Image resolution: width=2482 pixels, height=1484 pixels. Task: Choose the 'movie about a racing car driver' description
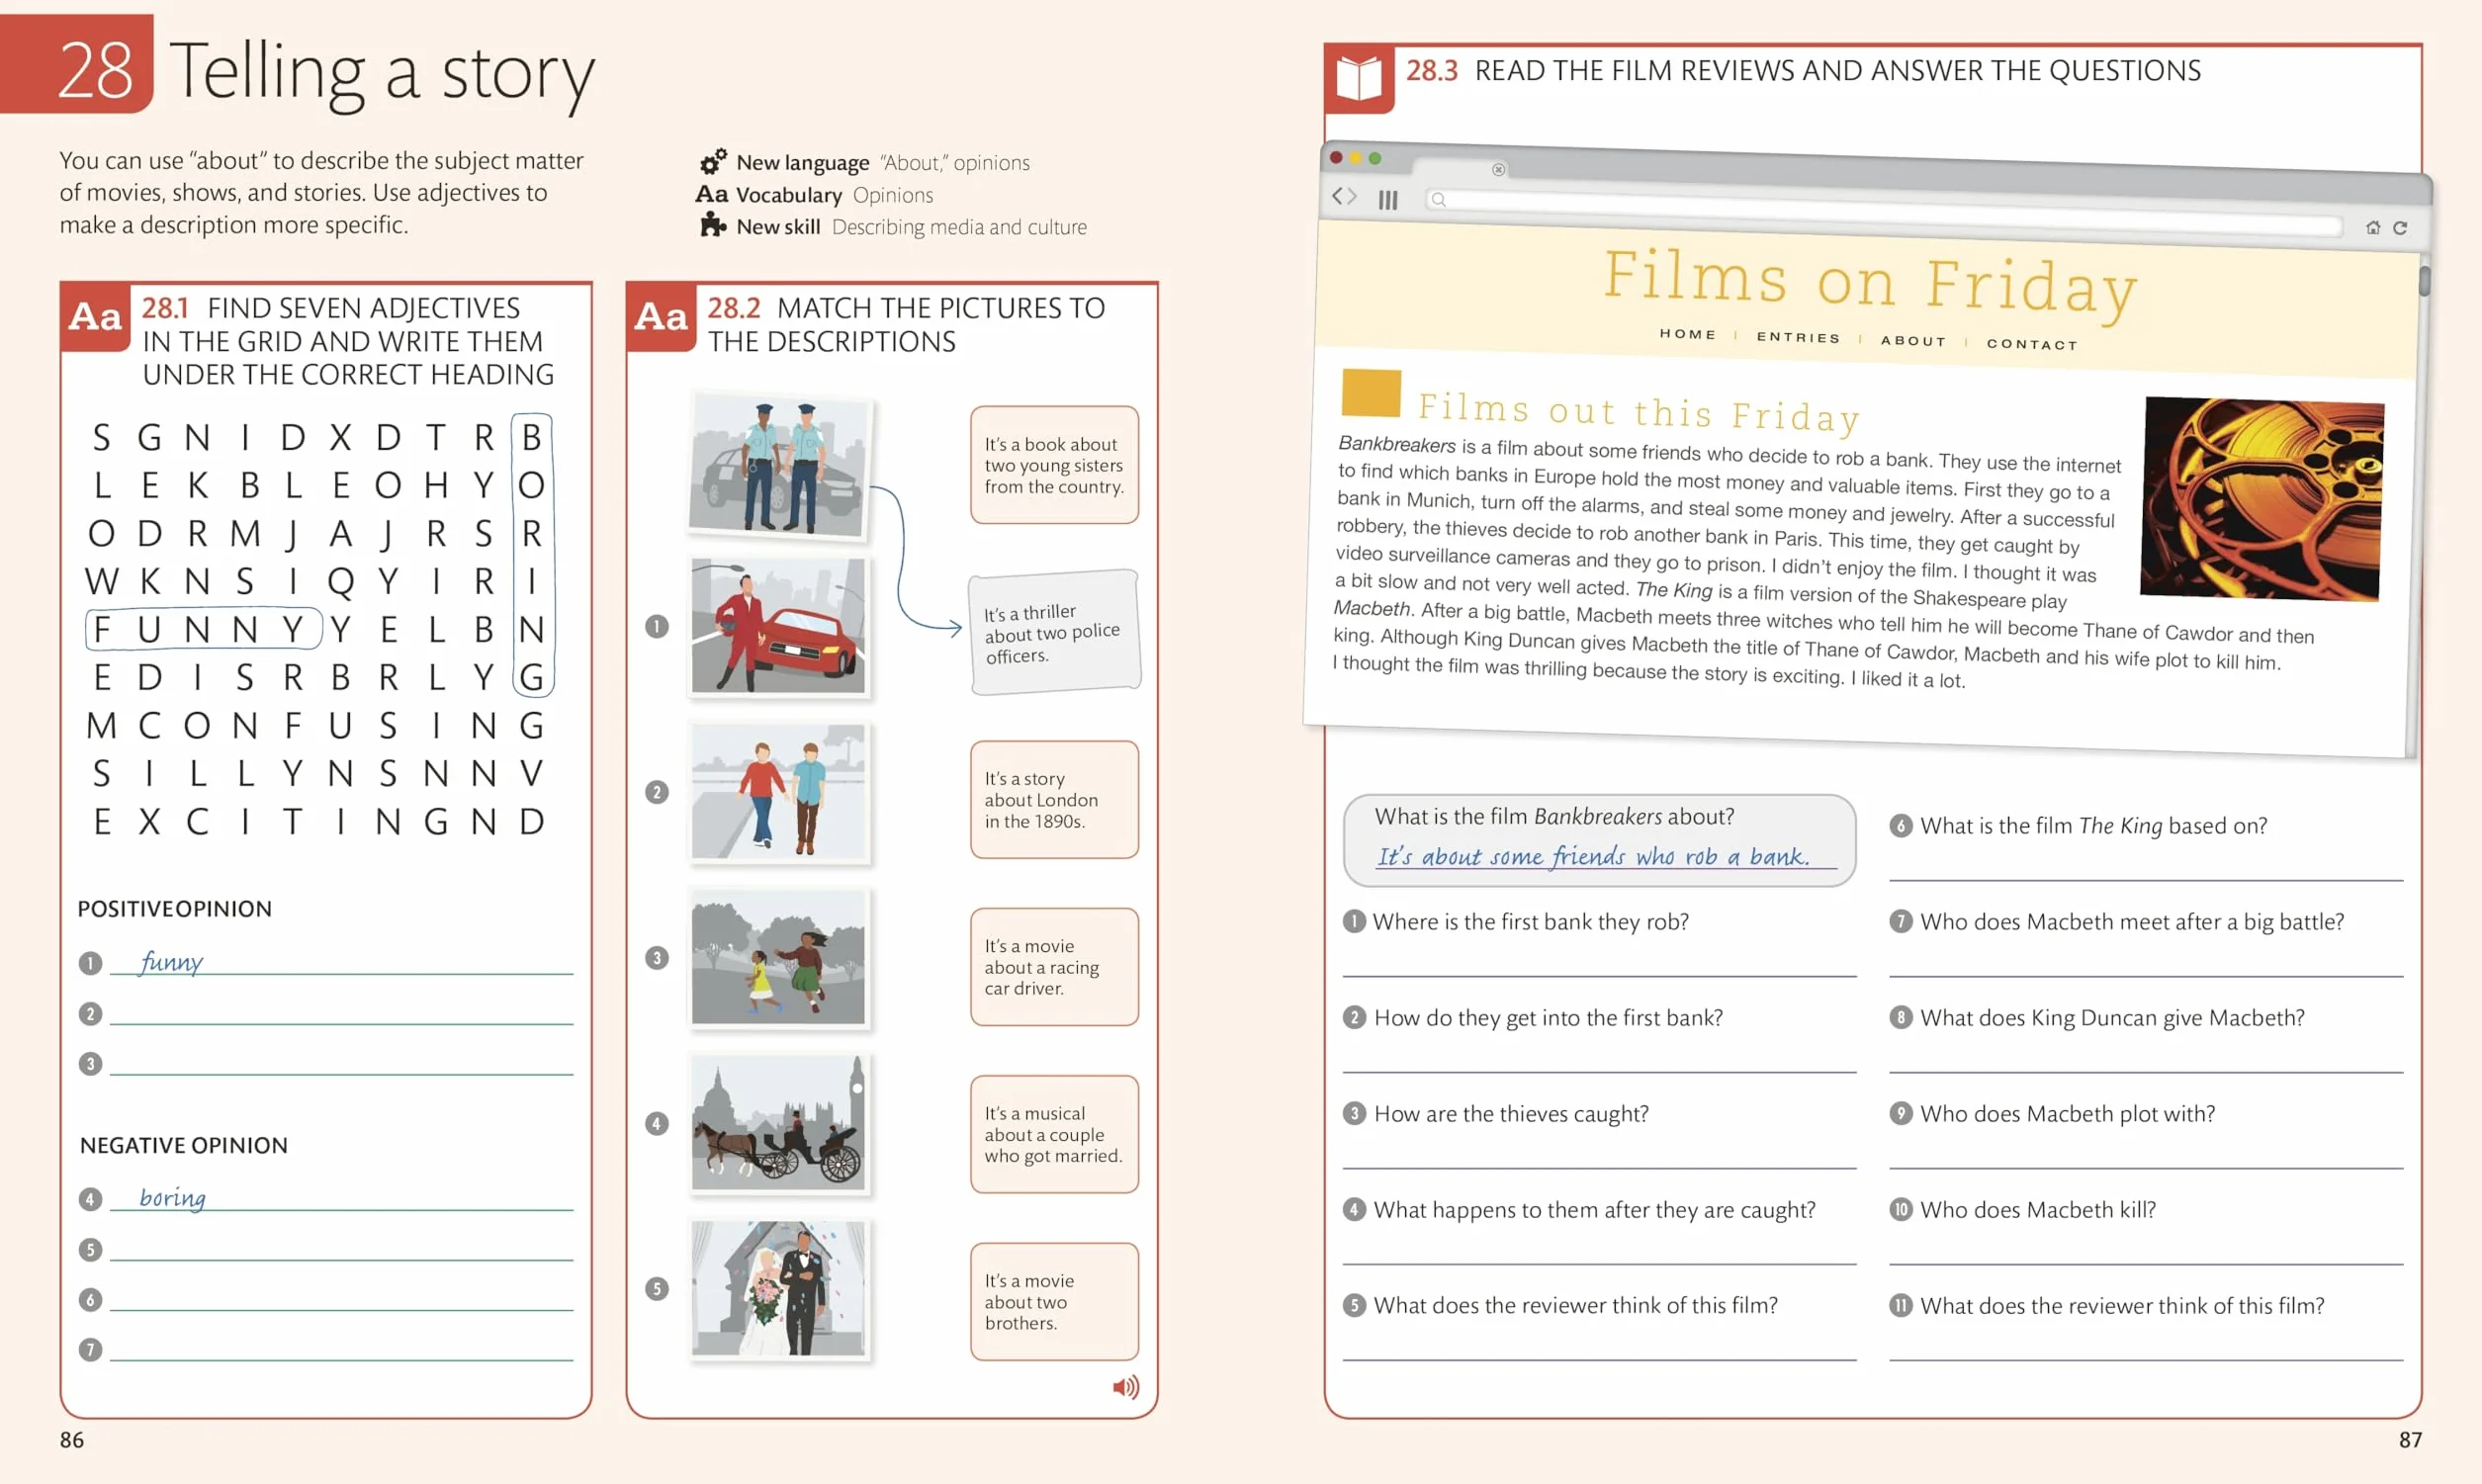pos(1054,967)
